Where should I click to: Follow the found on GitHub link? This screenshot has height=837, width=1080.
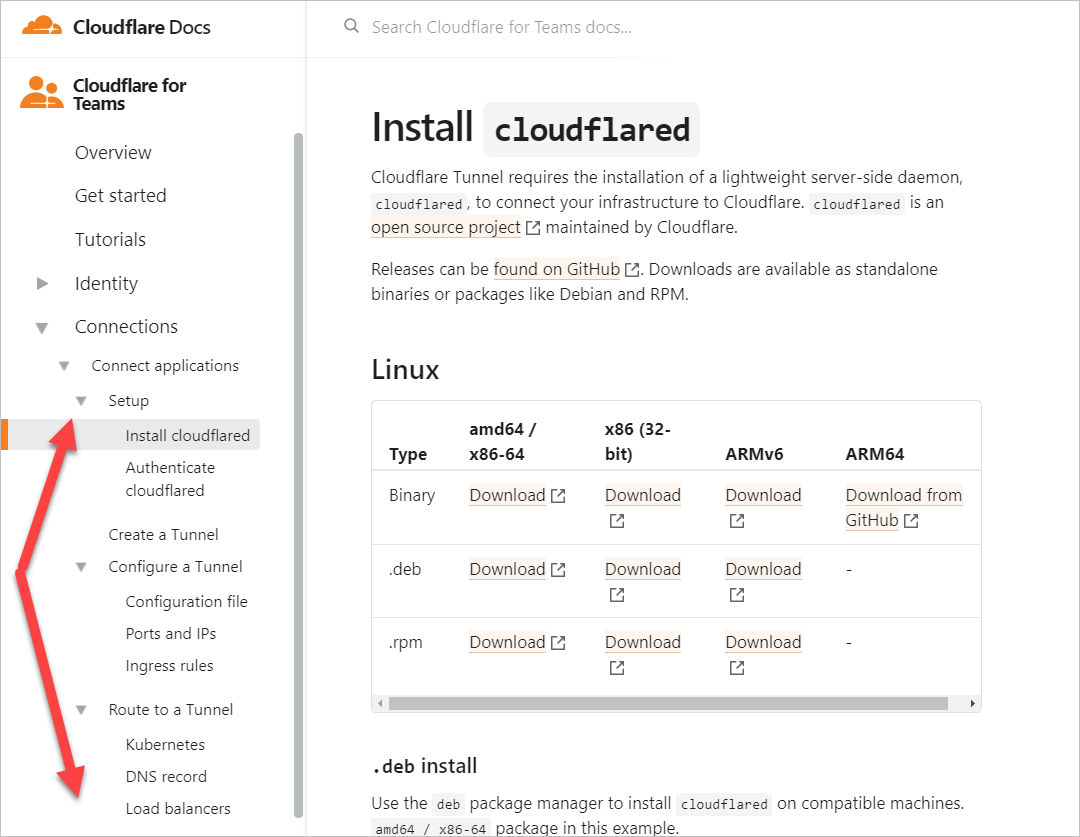click(x=557, y=269)
